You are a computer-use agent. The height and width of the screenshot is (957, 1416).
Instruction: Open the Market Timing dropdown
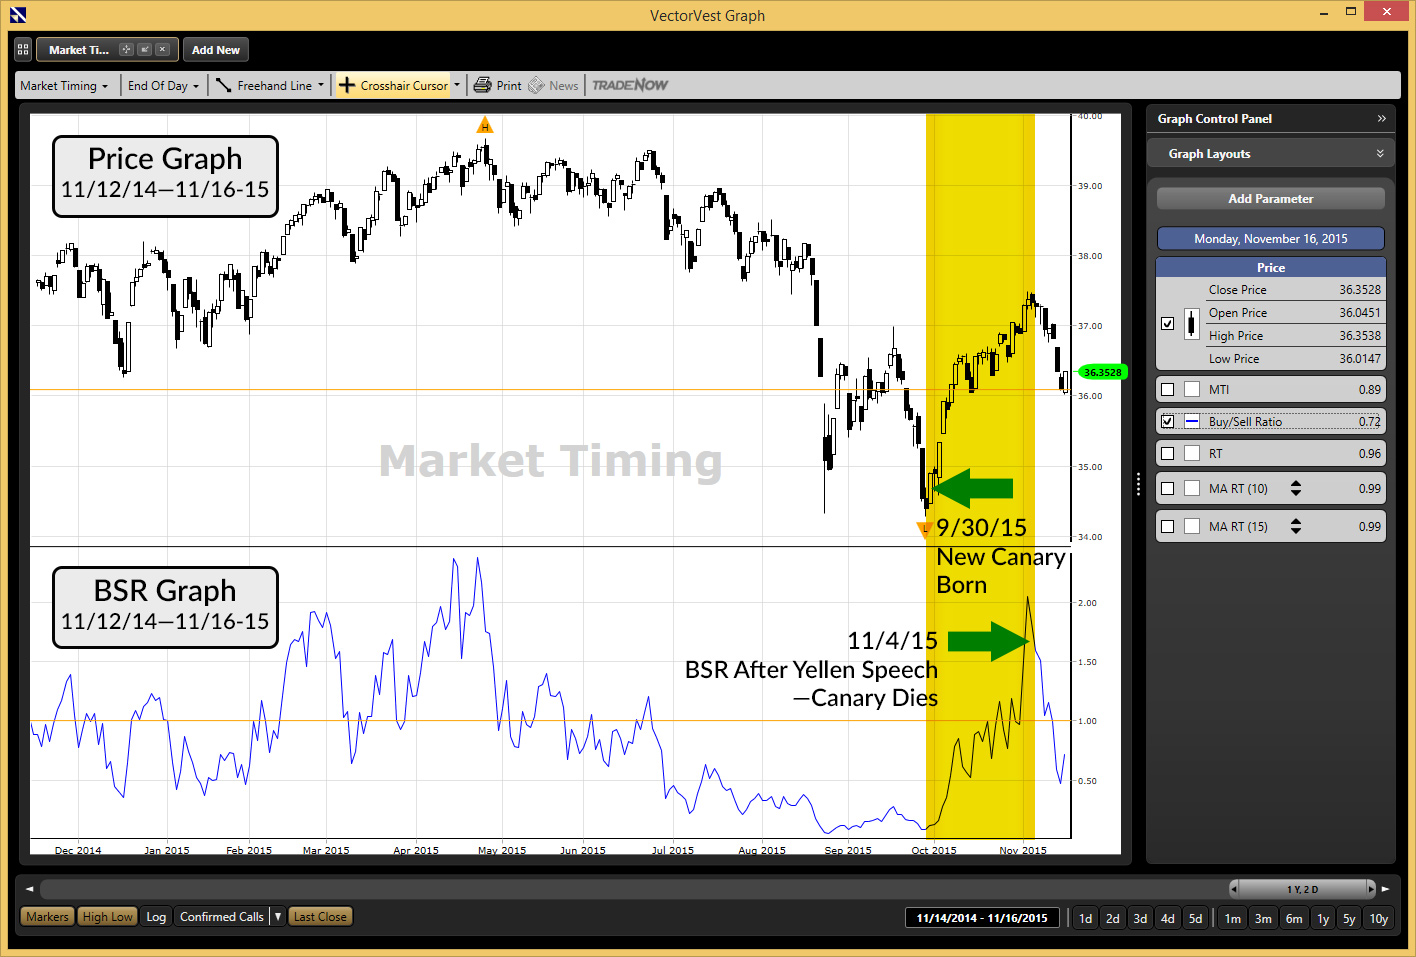pyautogui.click(x=64, y=86)
